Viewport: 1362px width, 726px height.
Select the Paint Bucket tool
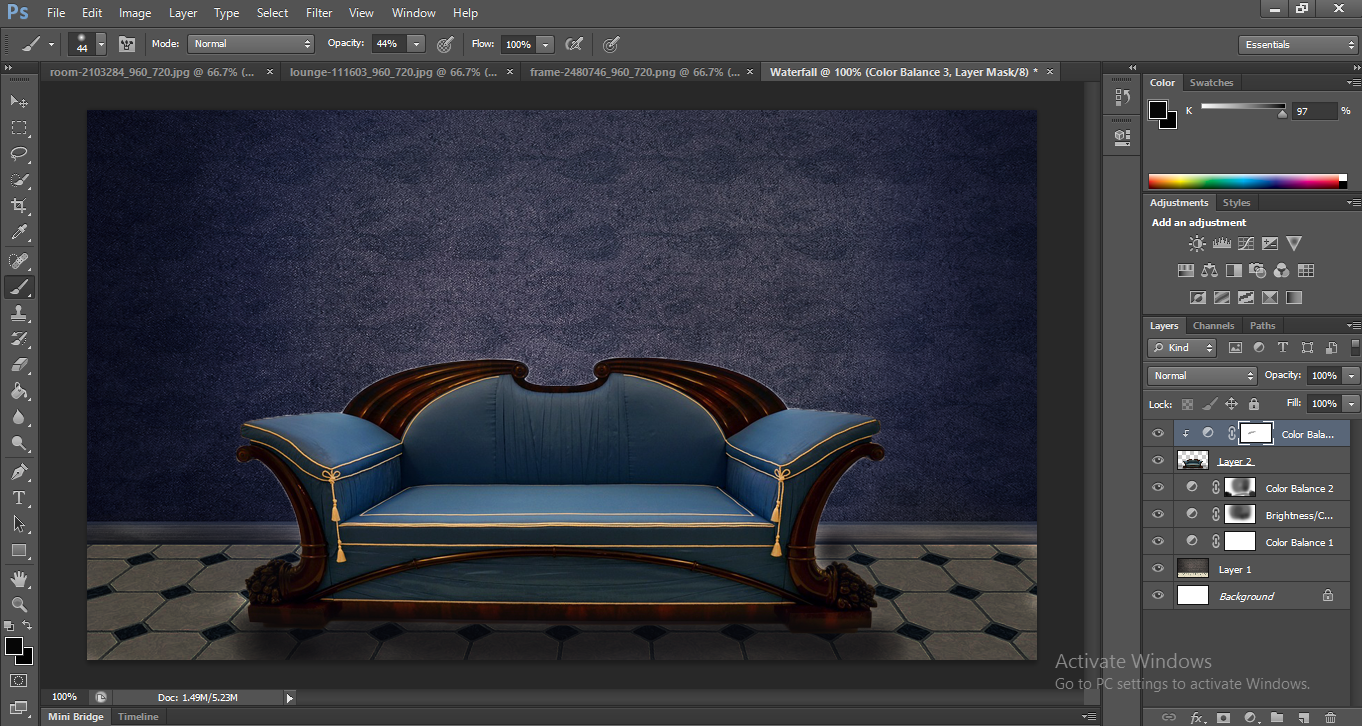(19, 391)
